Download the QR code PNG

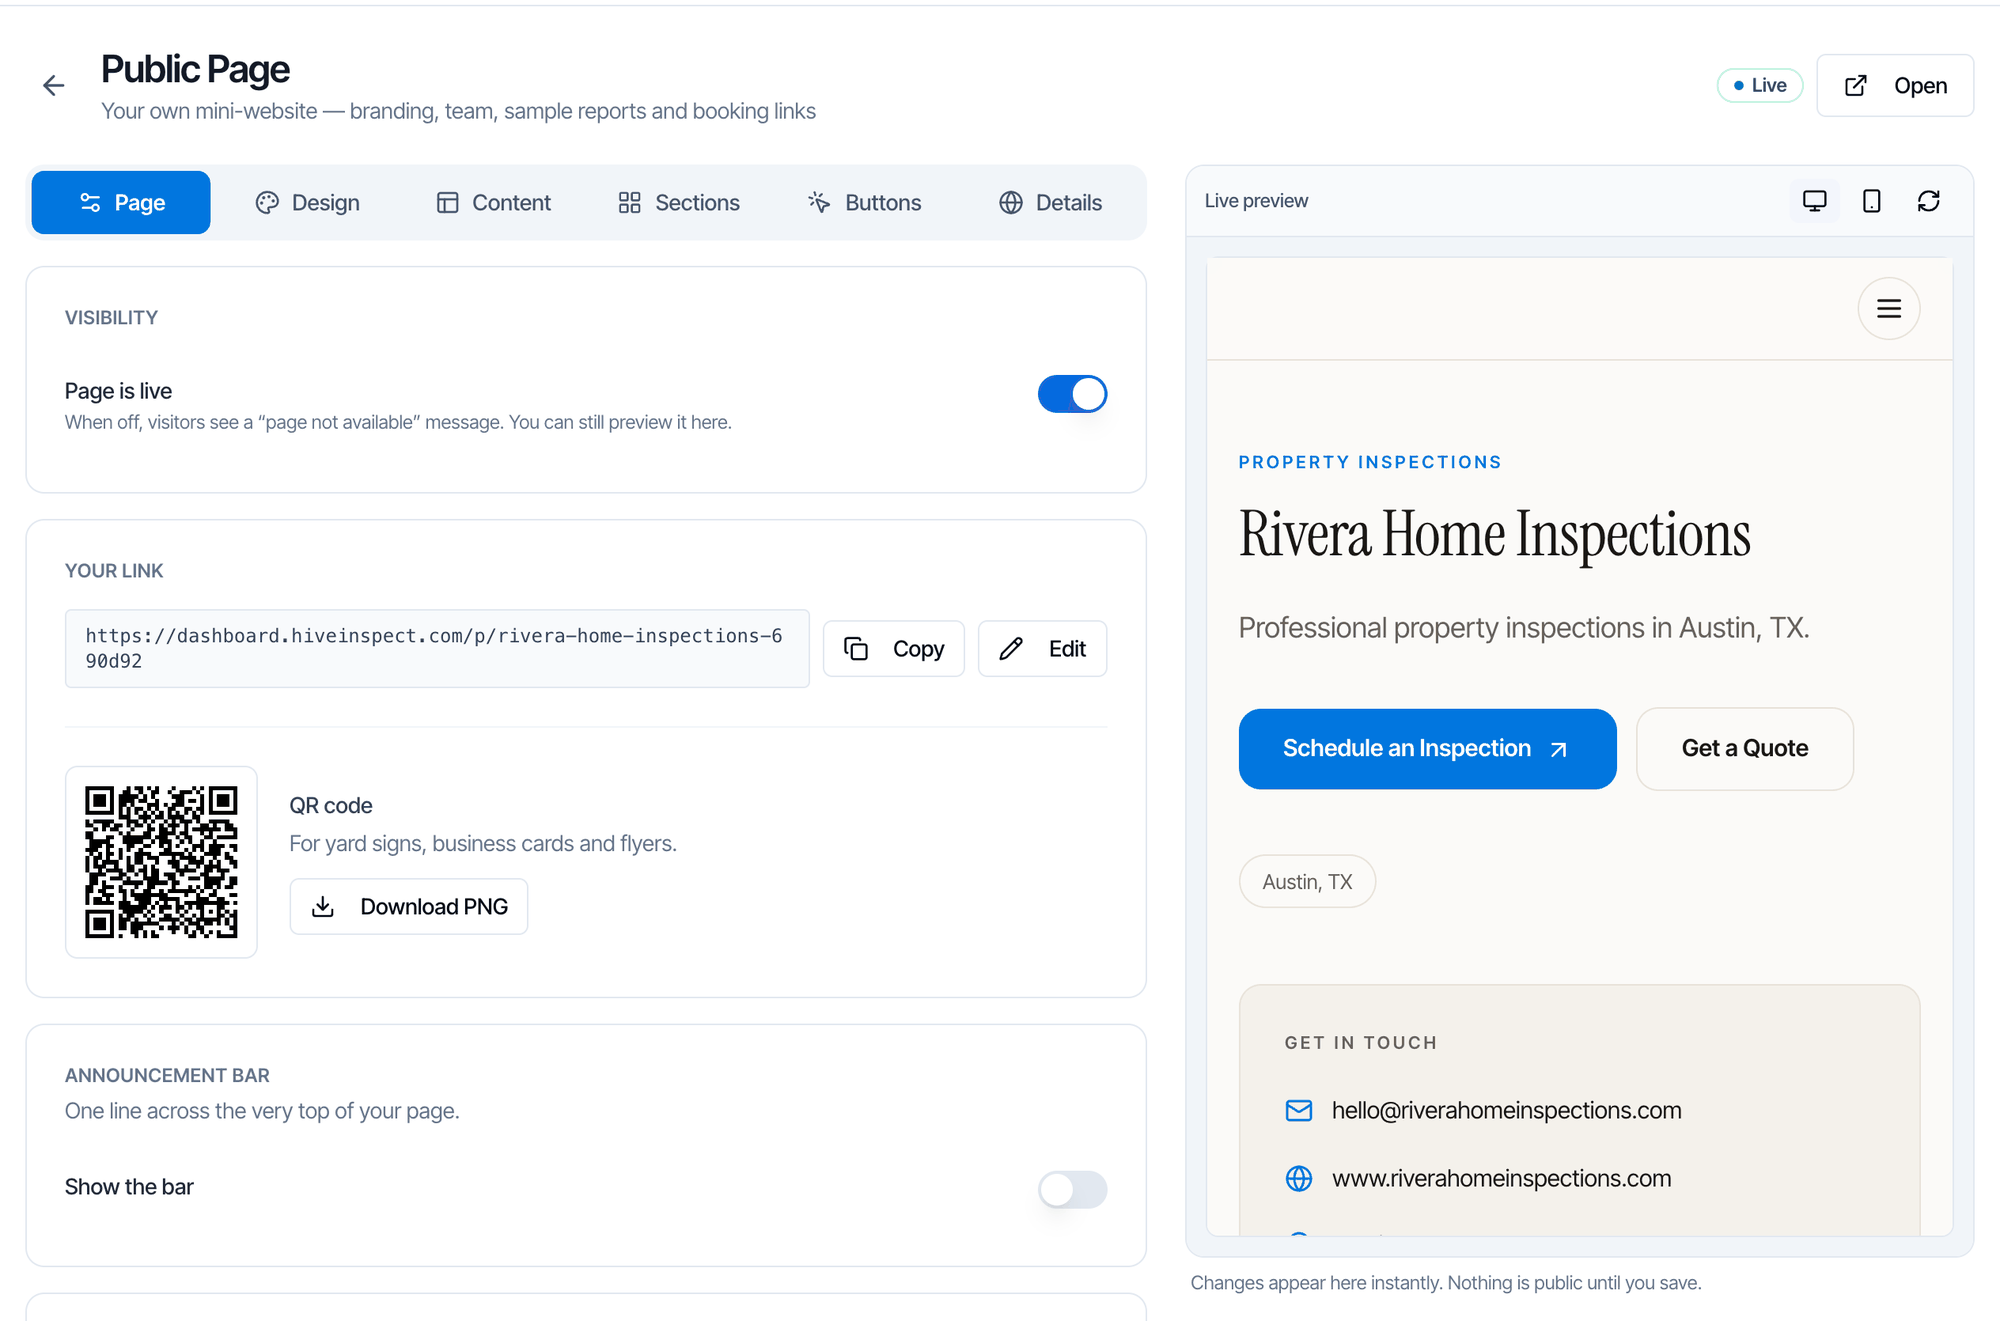point(409,907)
